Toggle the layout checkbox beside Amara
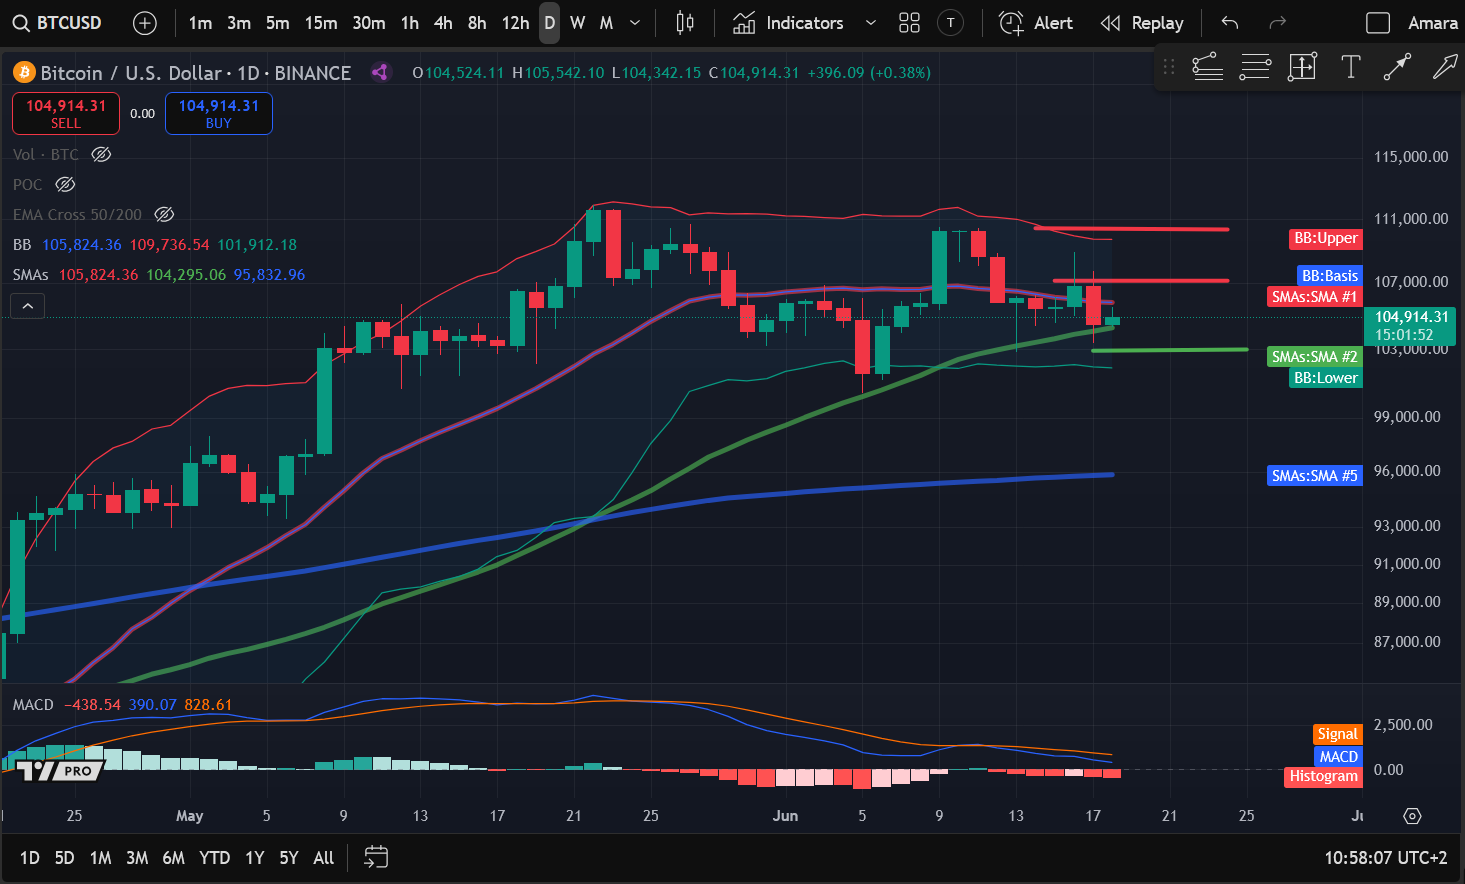The width and height of the screenshot is (1465, 884). (1378, 23)
